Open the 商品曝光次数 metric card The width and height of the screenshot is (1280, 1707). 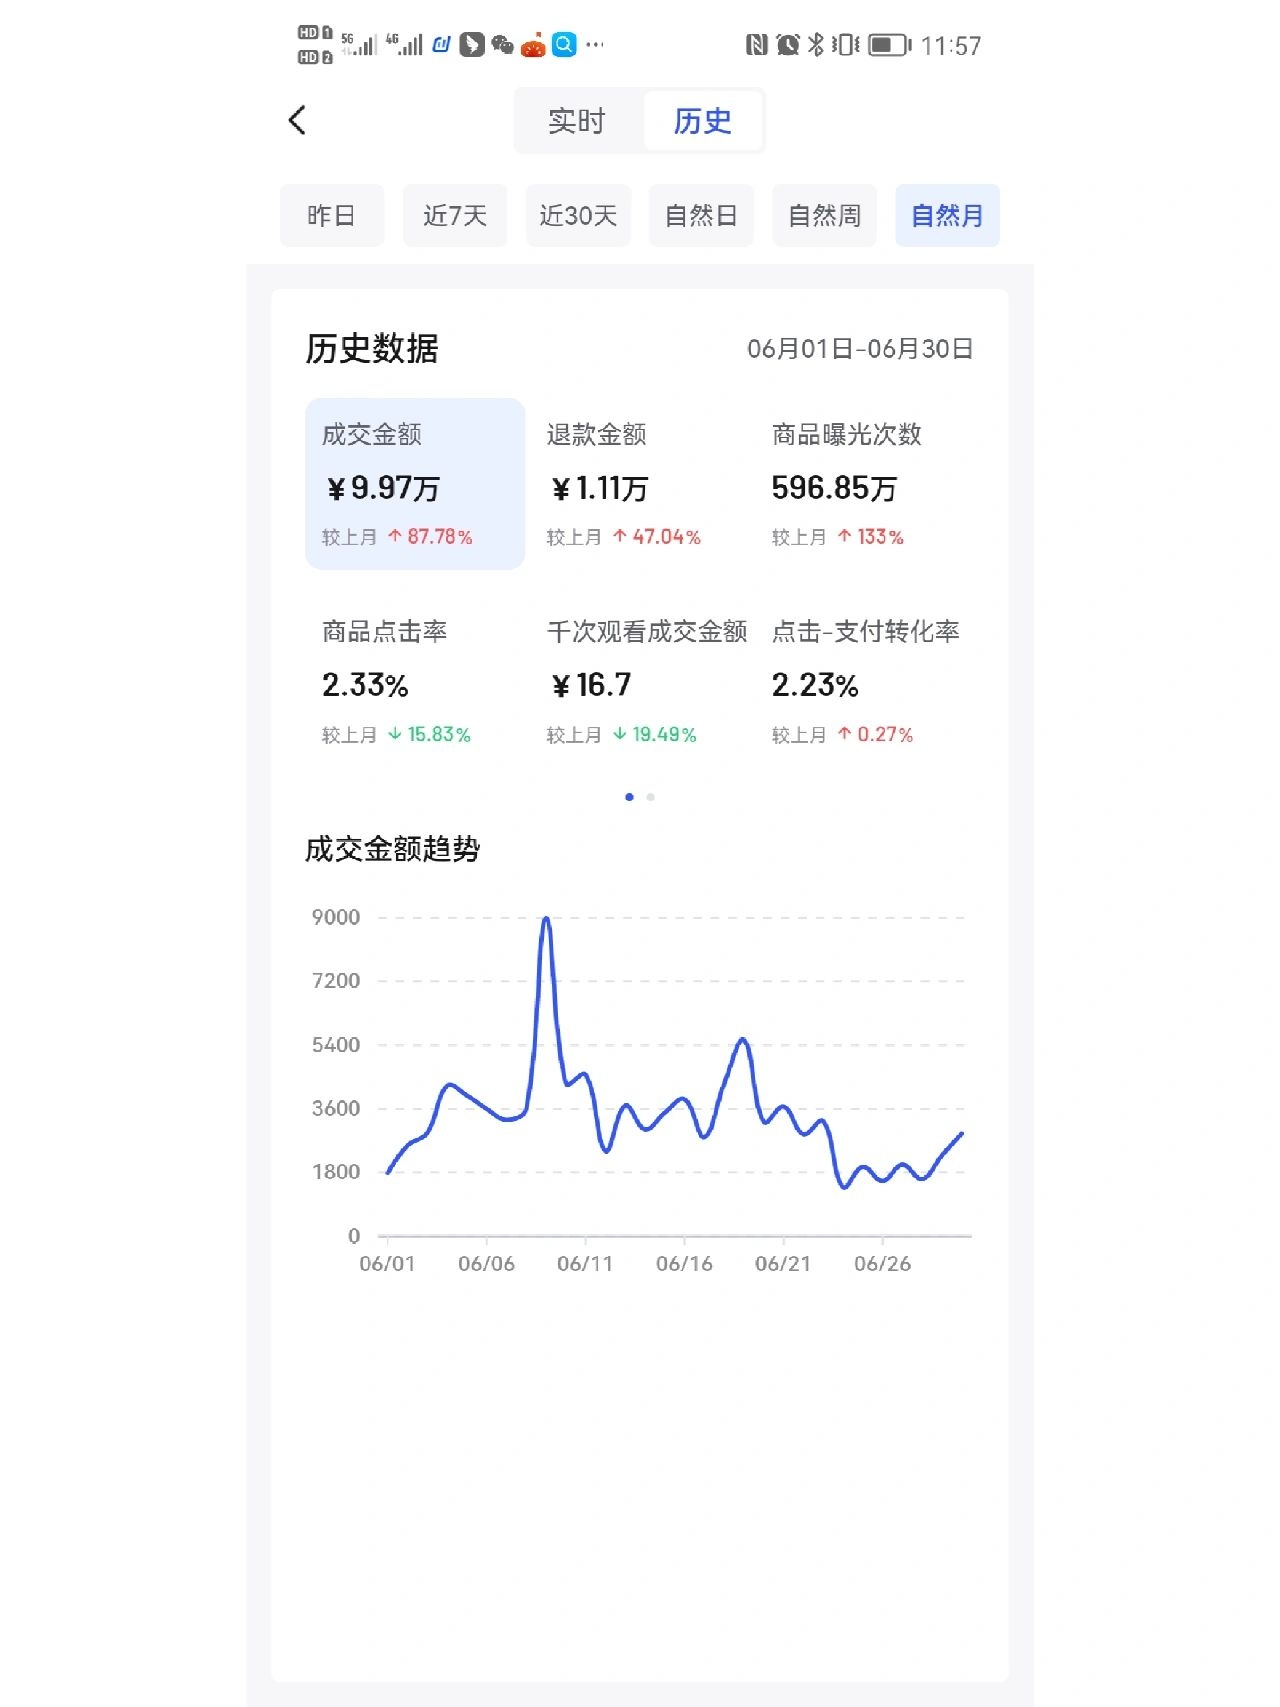[865, 484]
